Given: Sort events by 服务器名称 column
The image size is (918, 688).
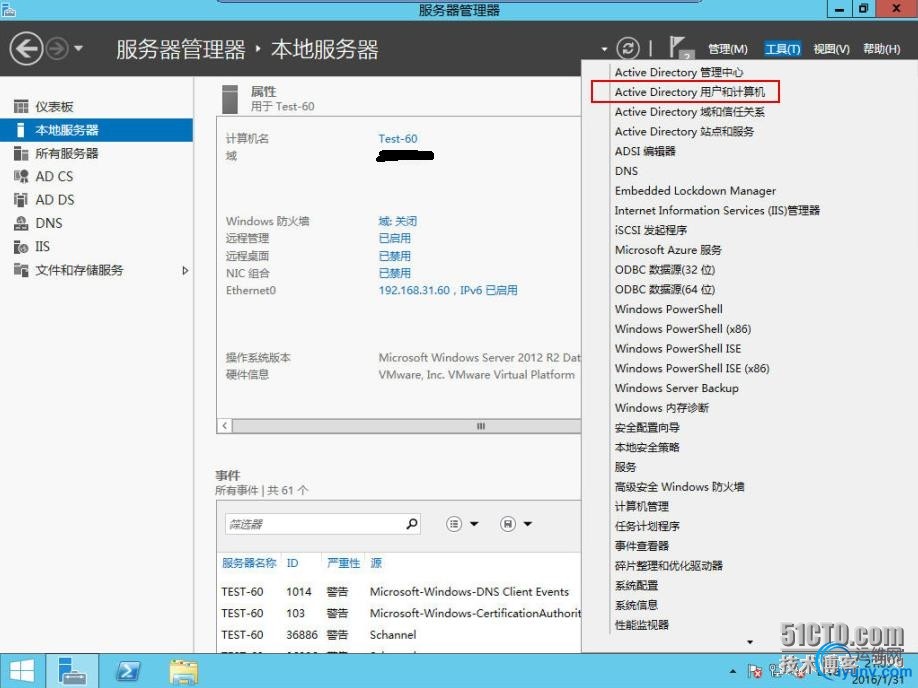Looking at the screenshot, I should [249, 563].
